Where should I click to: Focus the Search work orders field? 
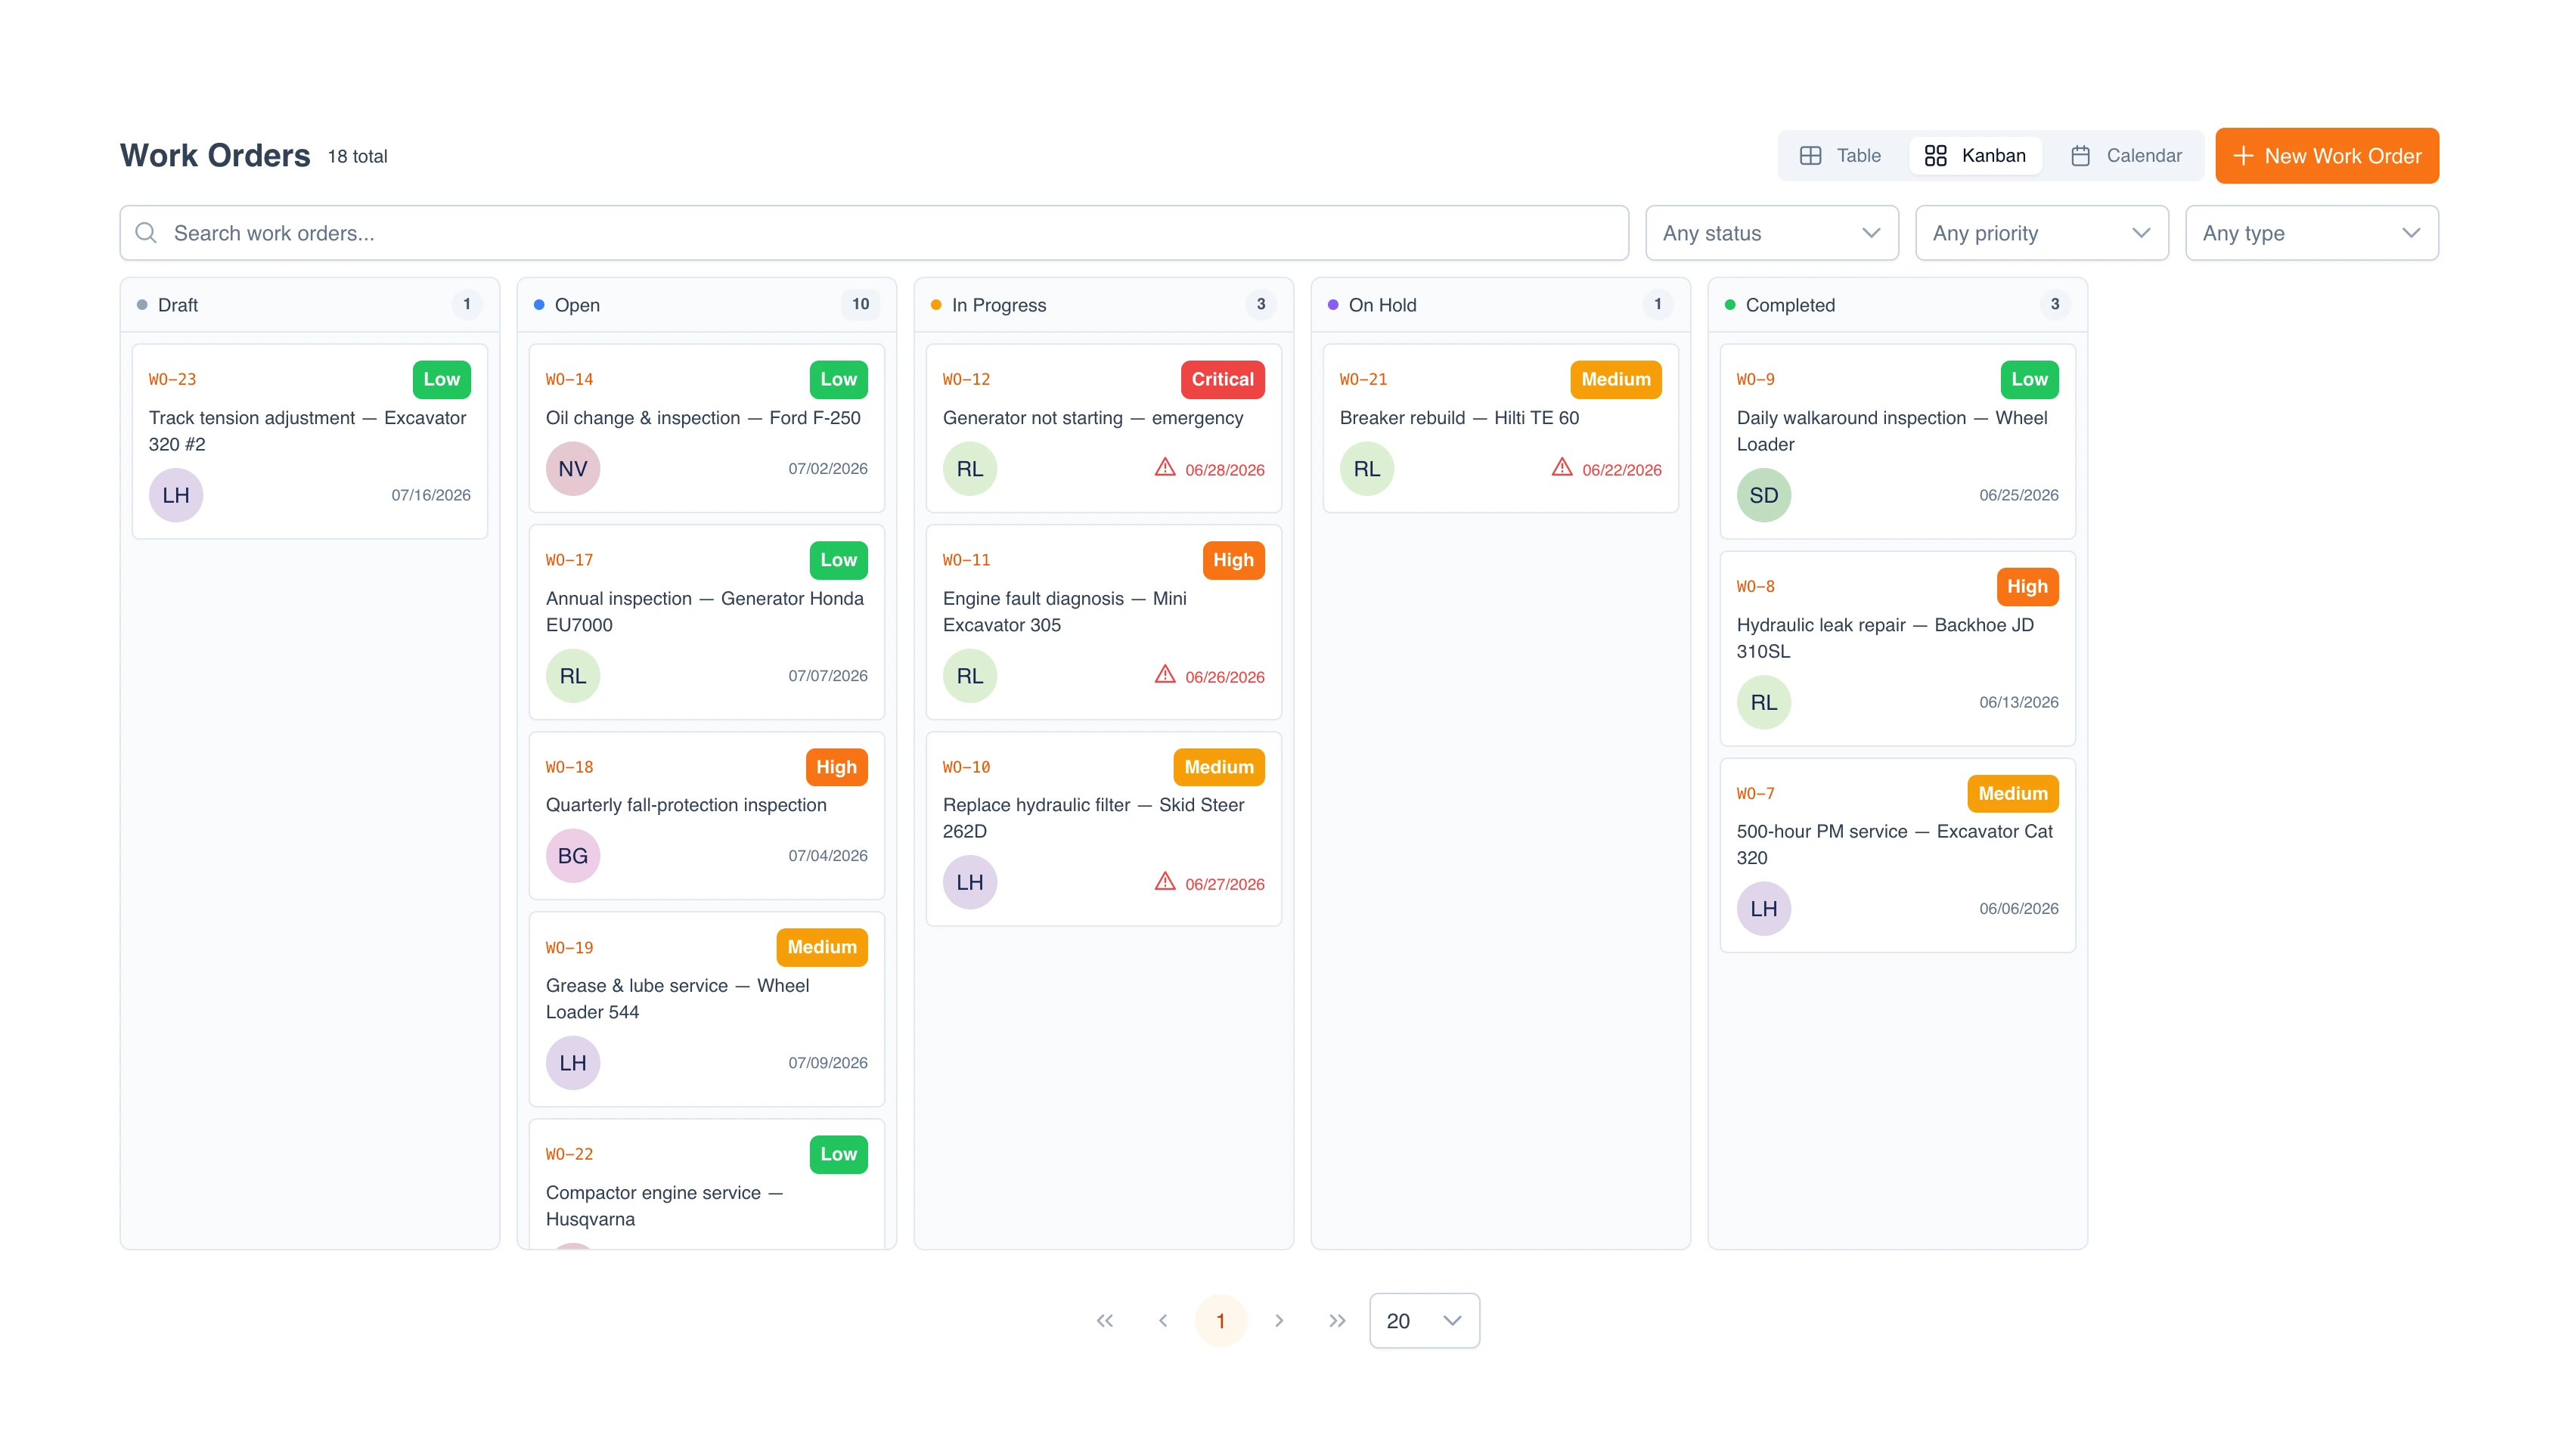coord(874,233)
